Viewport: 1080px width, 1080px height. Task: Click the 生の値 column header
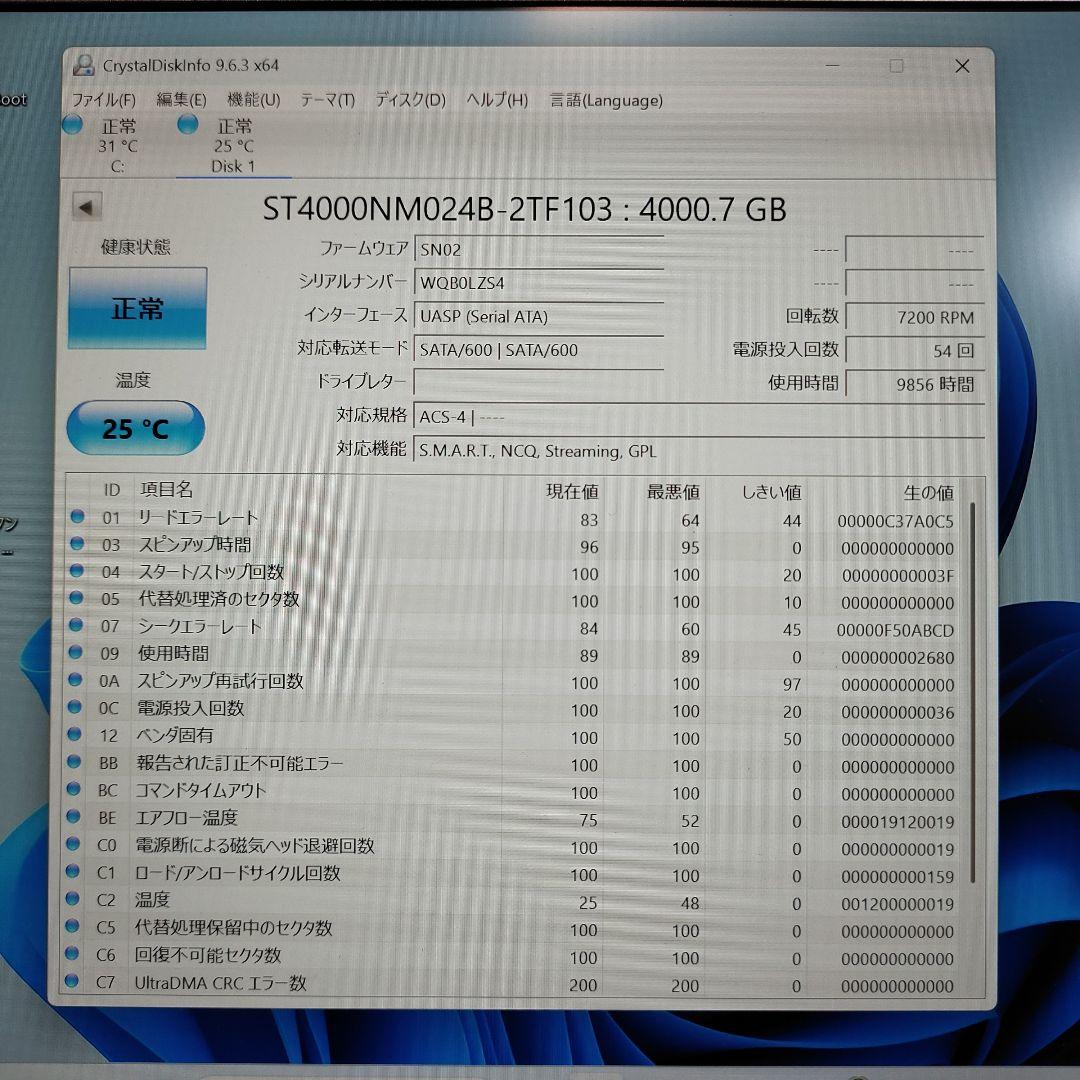pyautogui.click(x=928, y=492)
